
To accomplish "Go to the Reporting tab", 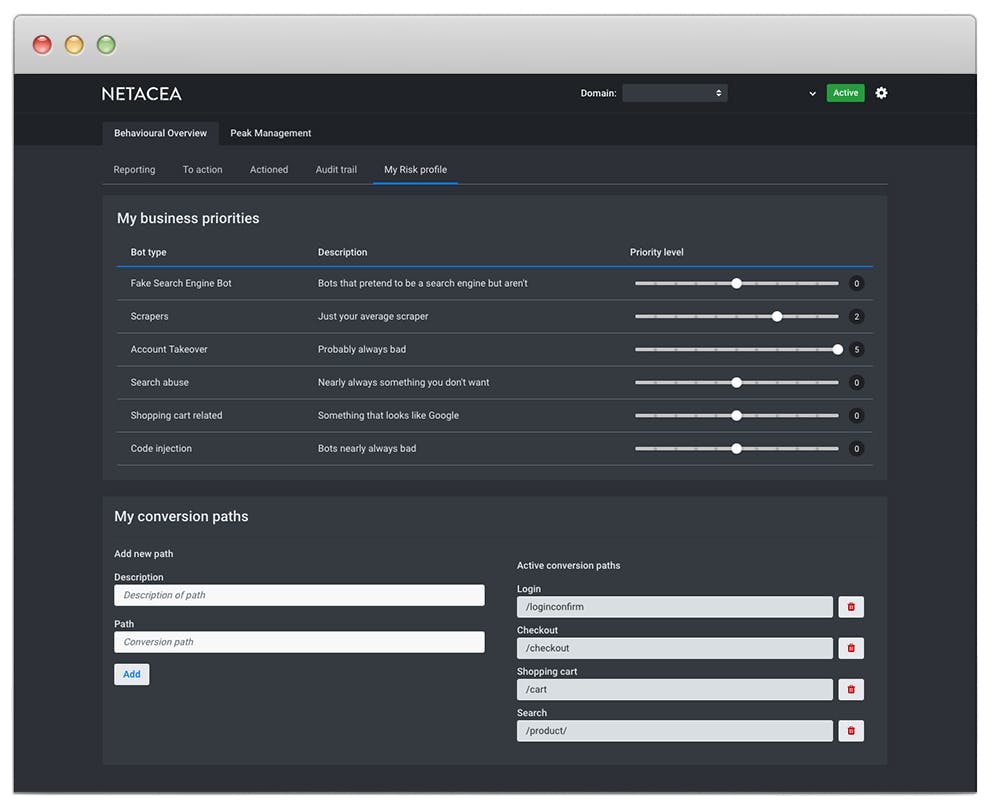I will [x=134, y=170].
